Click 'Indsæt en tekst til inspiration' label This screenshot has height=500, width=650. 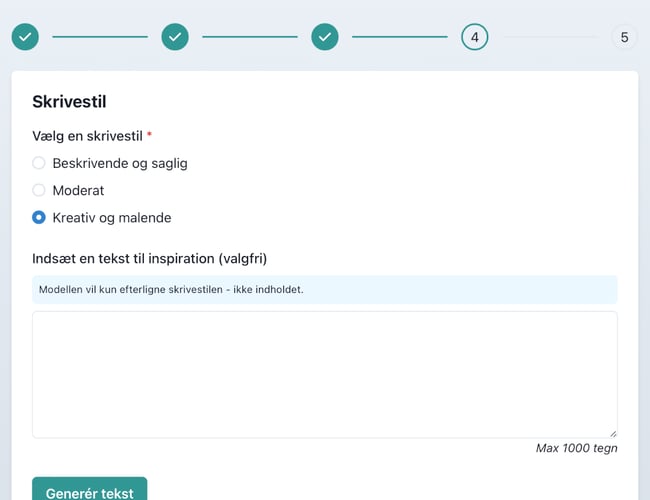150,258
